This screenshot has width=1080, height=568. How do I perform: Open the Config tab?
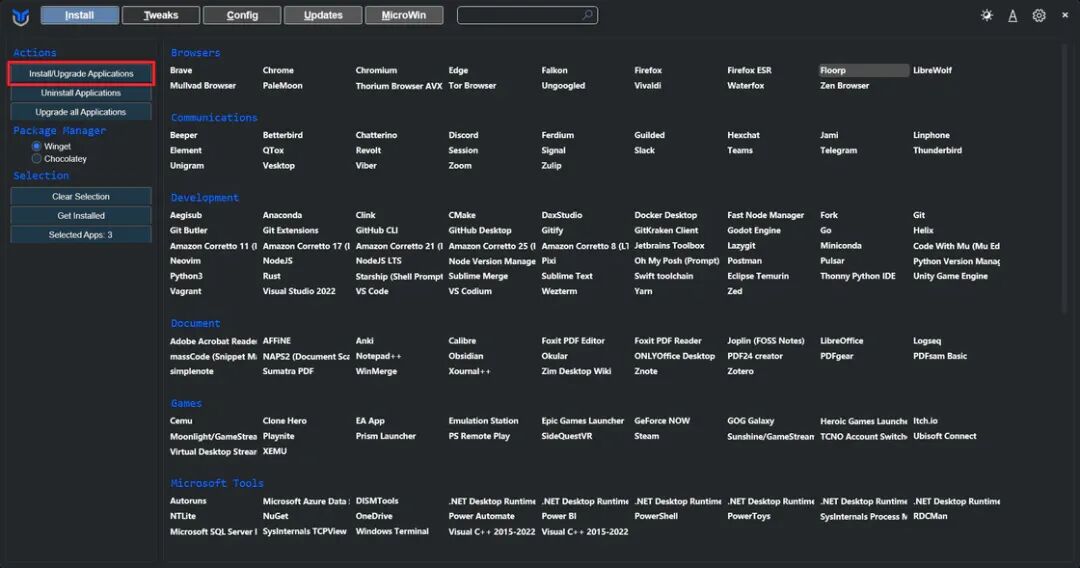(x=242, y=15)
